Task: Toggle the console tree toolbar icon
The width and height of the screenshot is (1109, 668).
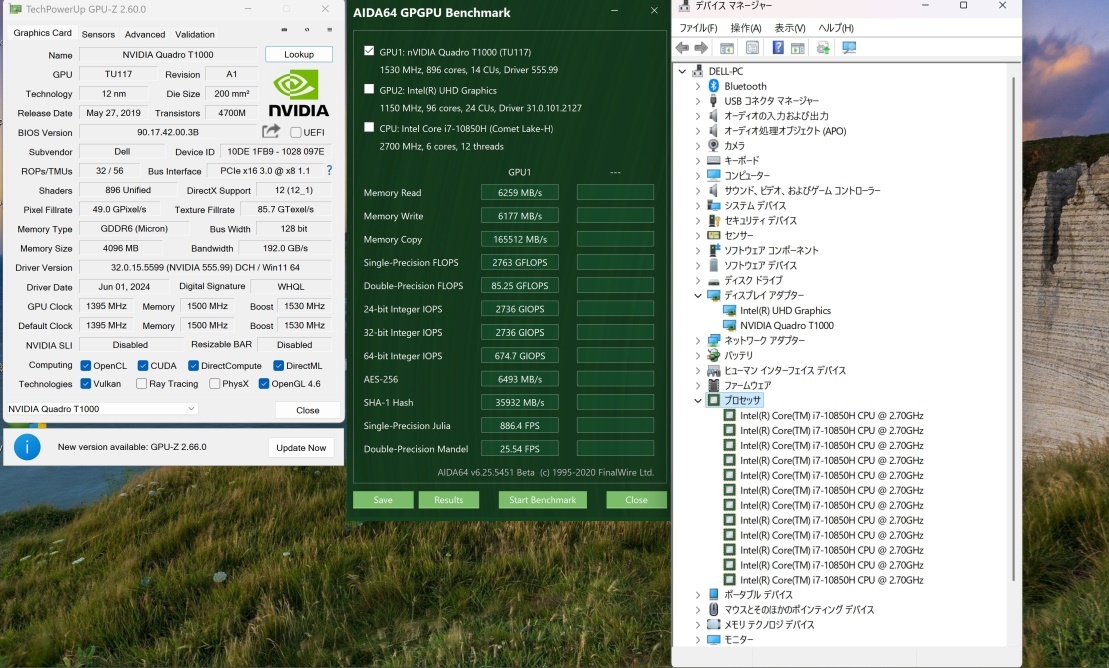Action: pos(726,47)
